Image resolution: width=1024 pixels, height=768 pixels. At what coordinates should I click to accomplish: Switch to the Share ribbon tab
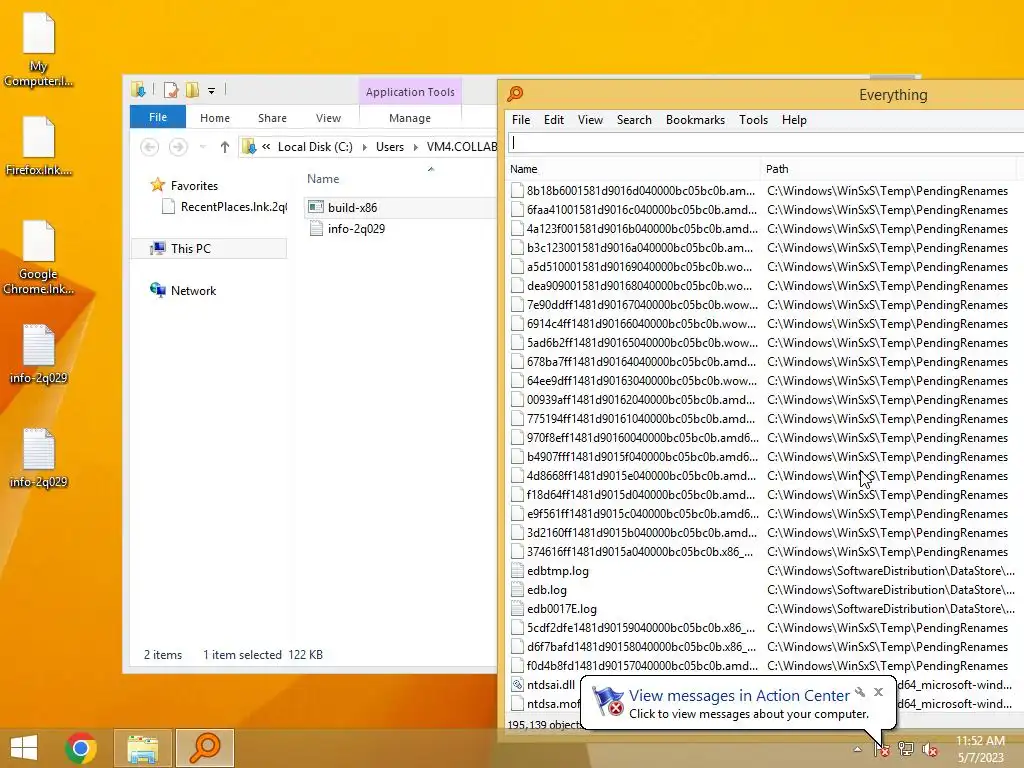pyautogui.click(x=272, y=118)
